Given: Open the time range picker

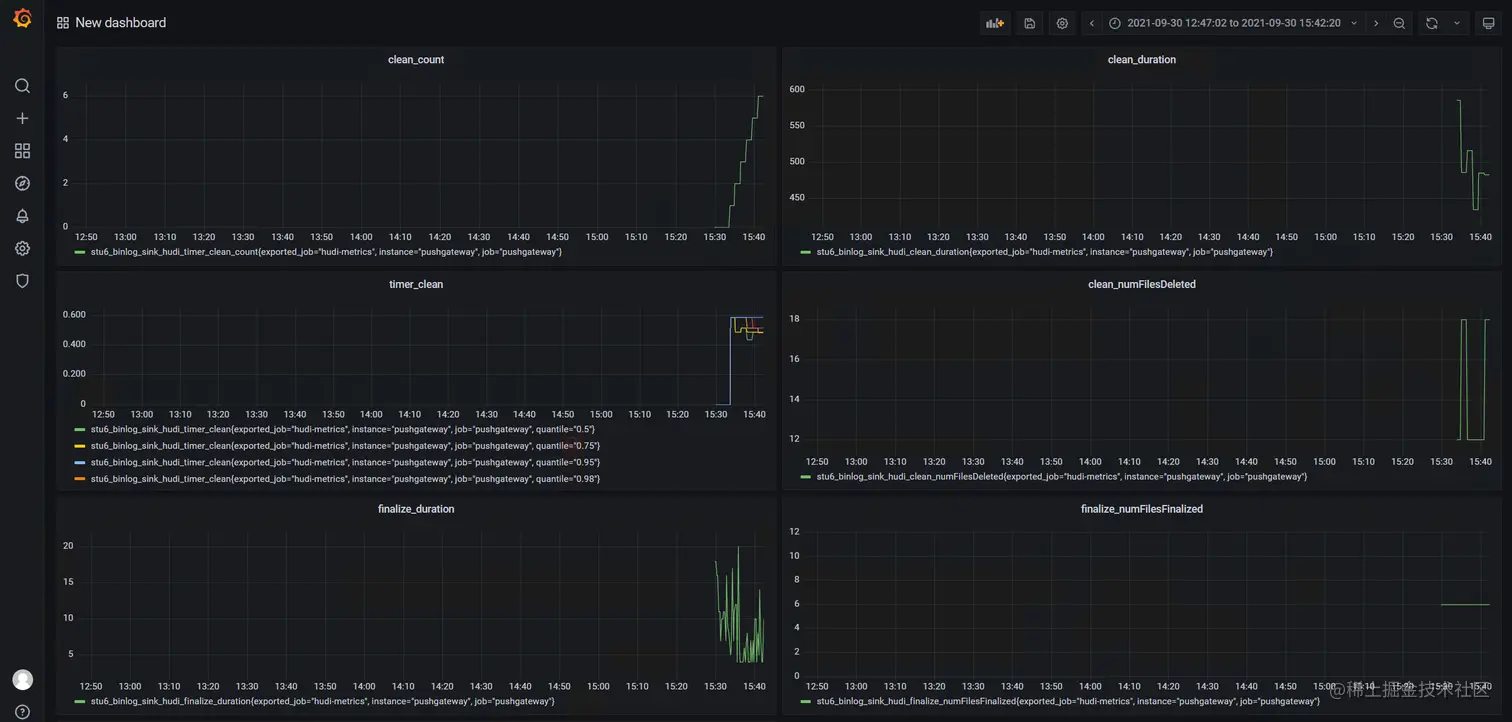Looking at the screenshot, I should click(1233, 23).
